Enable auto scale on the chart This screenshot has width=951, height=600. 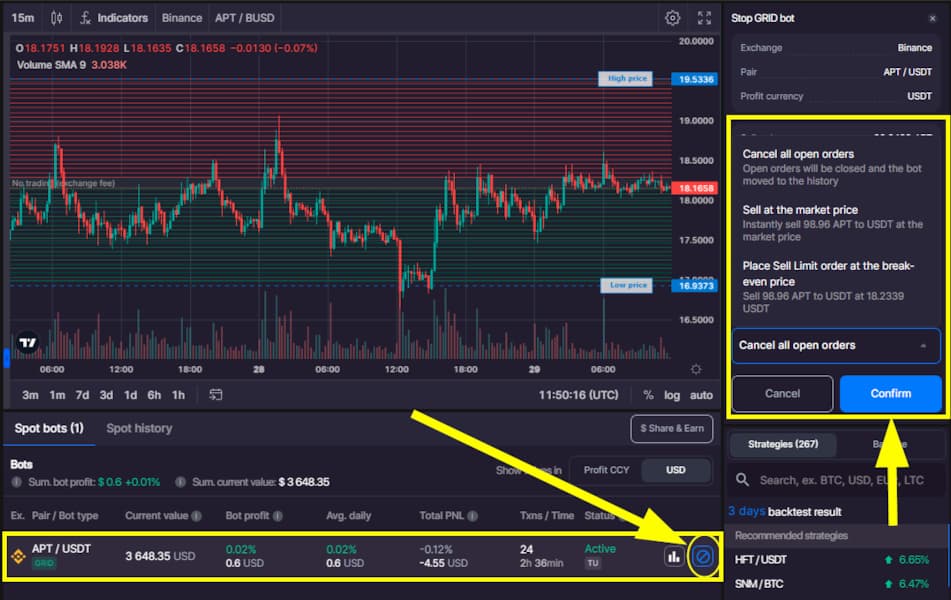(699, 395)
